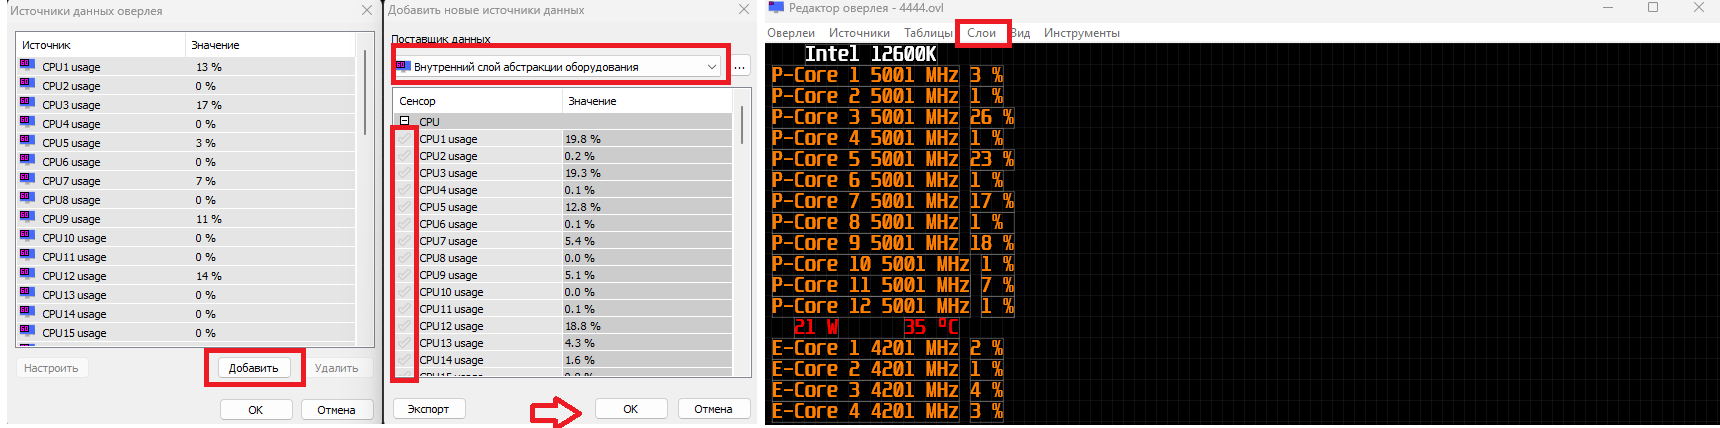Click the Экспорт button
The image size is (1720, 428).
(428, 409)
